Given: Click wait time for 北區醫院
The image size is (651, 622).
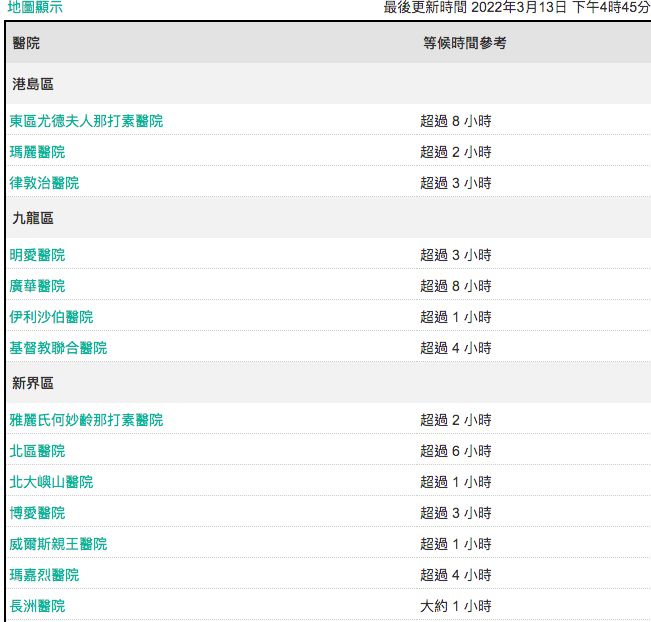Looking at the screenshot, I should [x=456, y=451].
